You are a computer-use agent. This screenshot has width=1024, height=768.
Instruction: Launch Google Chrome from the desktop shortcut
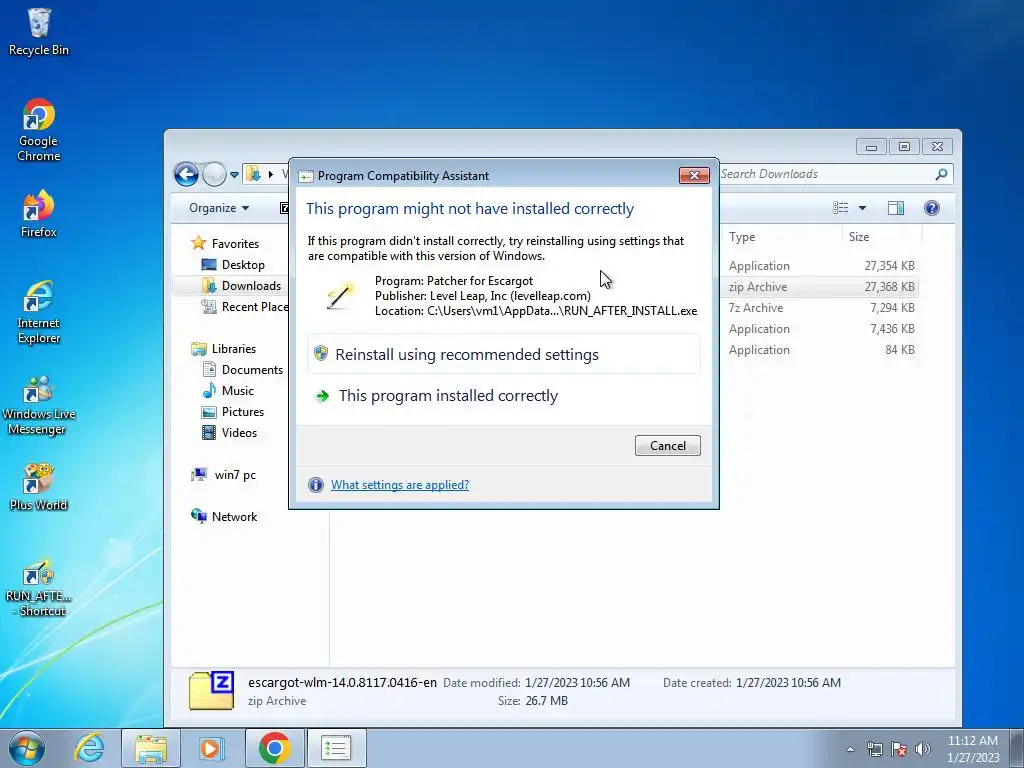[39, 130]
